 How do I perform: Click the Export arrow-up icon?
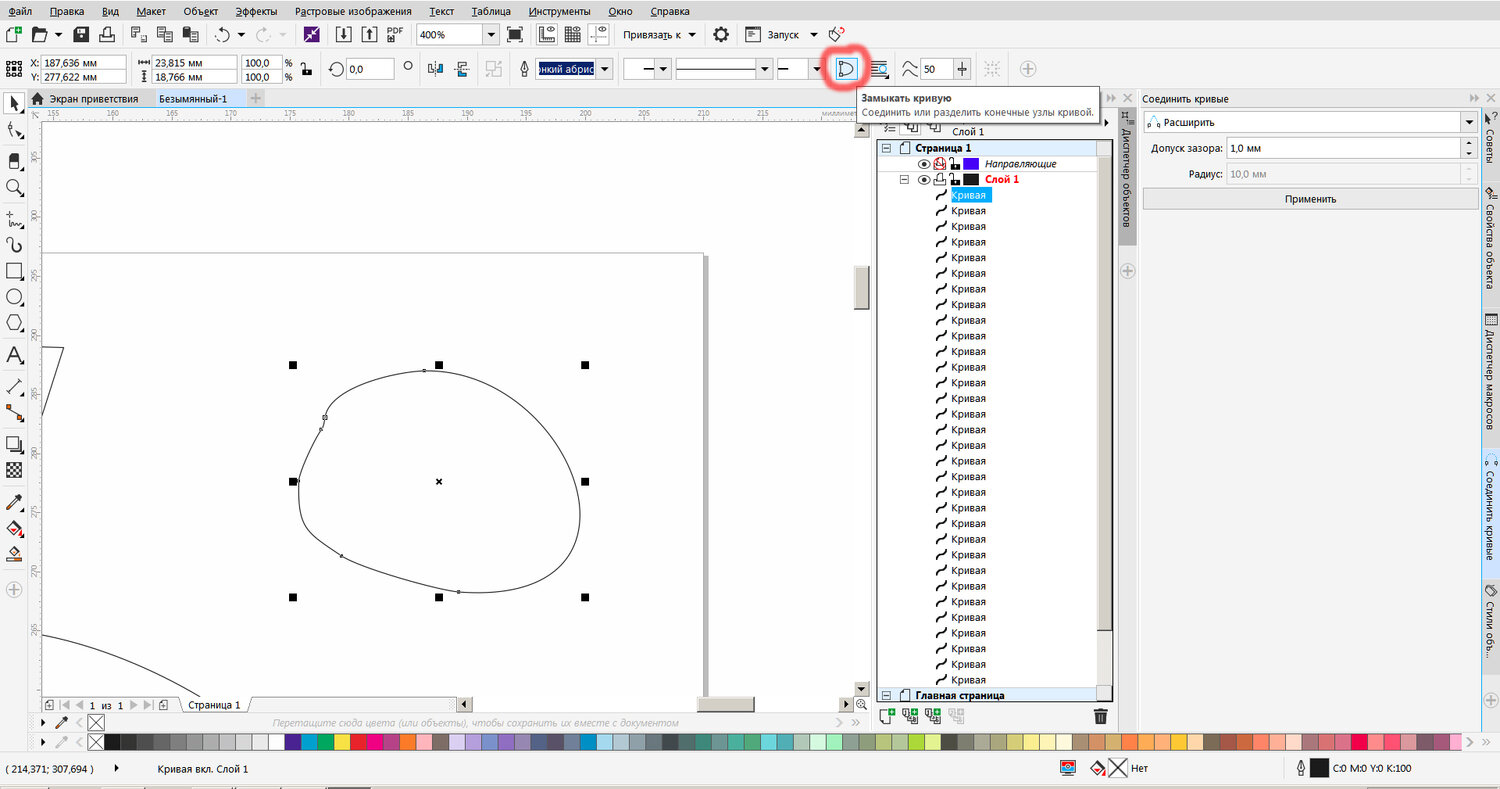(368, 34)
